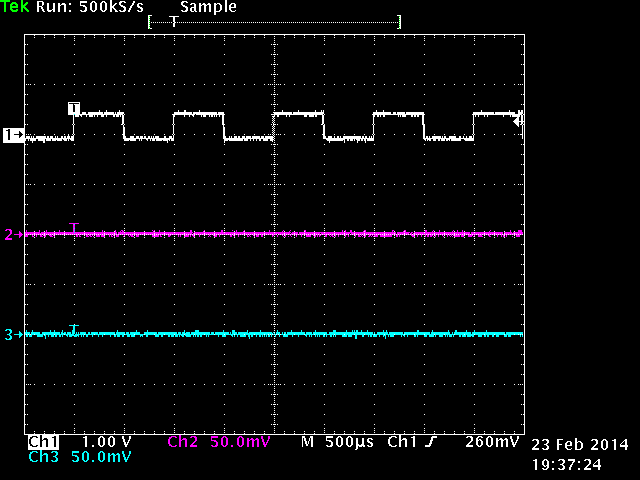Click the 260mV trigger level readout

pyautogui.click(x=492, y=442)
